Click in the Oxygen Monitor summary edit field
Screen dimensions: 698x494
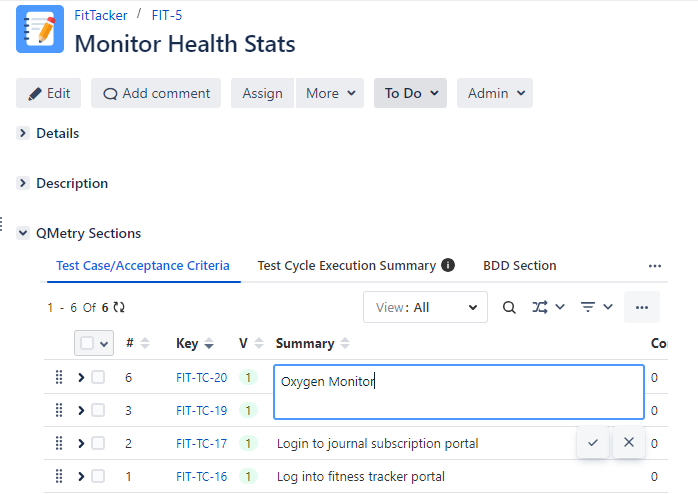pyautogui.click(x=459, y=392)
